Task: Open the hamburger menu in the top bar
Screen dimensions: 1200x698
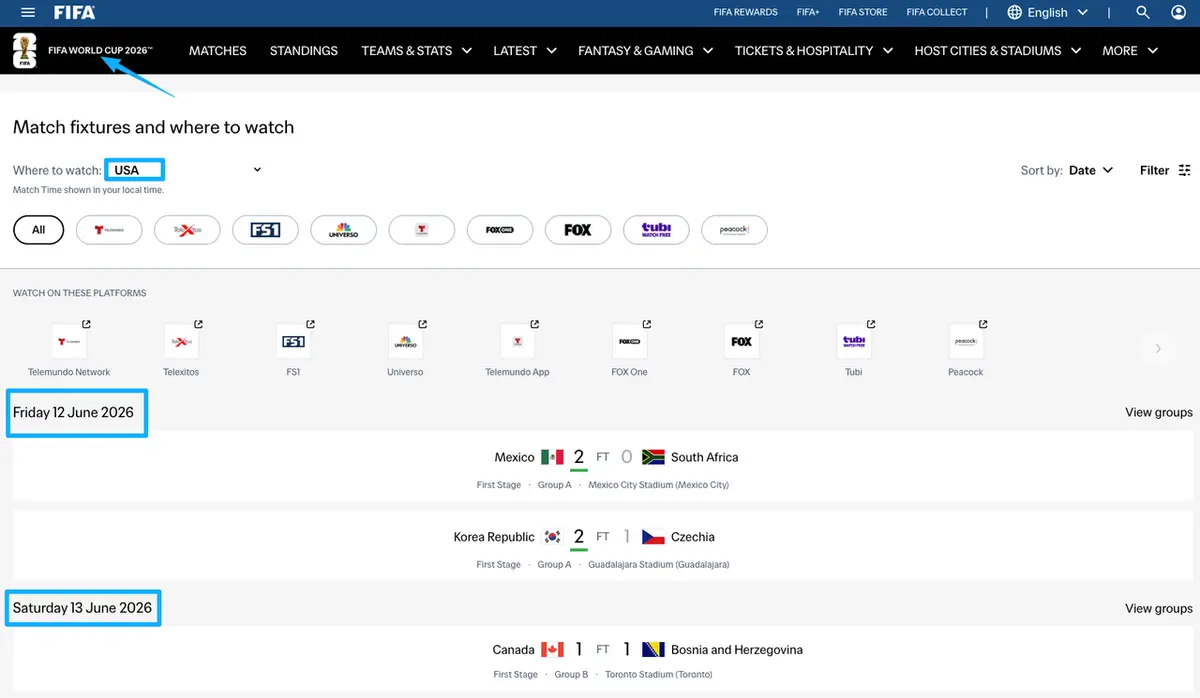Action: [28, 13]
